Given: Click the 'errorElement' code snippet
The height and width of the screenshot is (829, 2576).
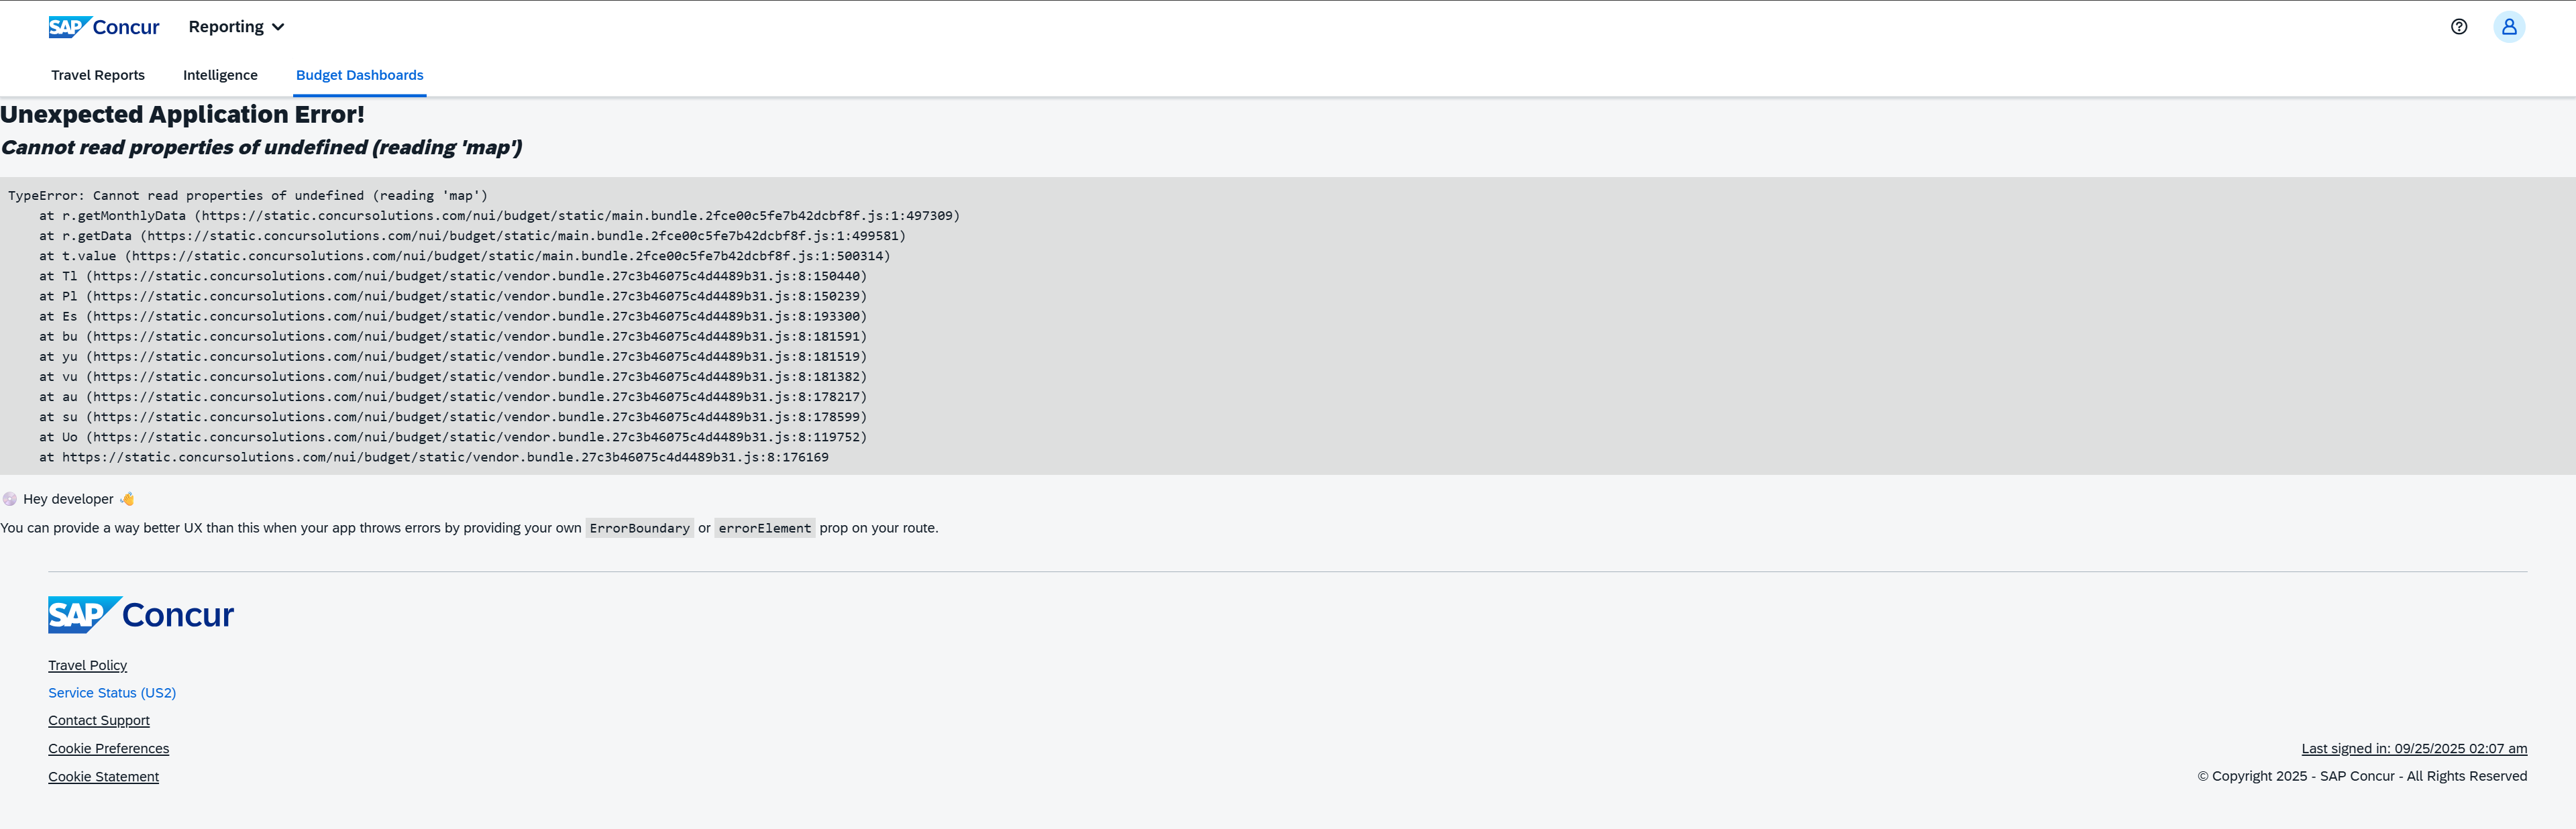Looking at the screenshot, I should [764, 528].
